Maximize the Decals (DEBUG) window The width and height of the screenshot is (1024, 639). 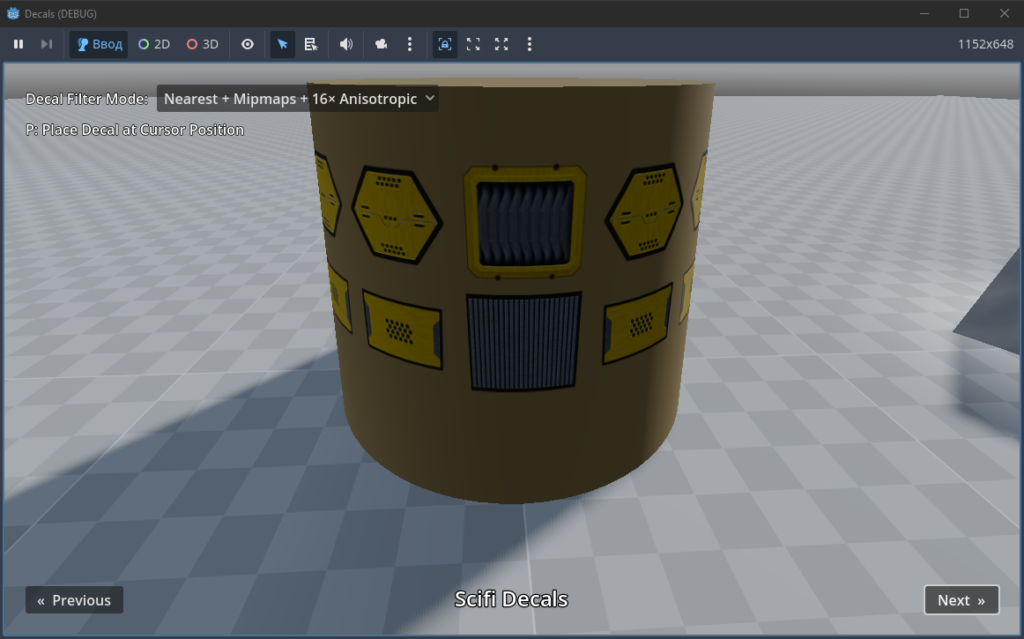[x=964, y=14]
